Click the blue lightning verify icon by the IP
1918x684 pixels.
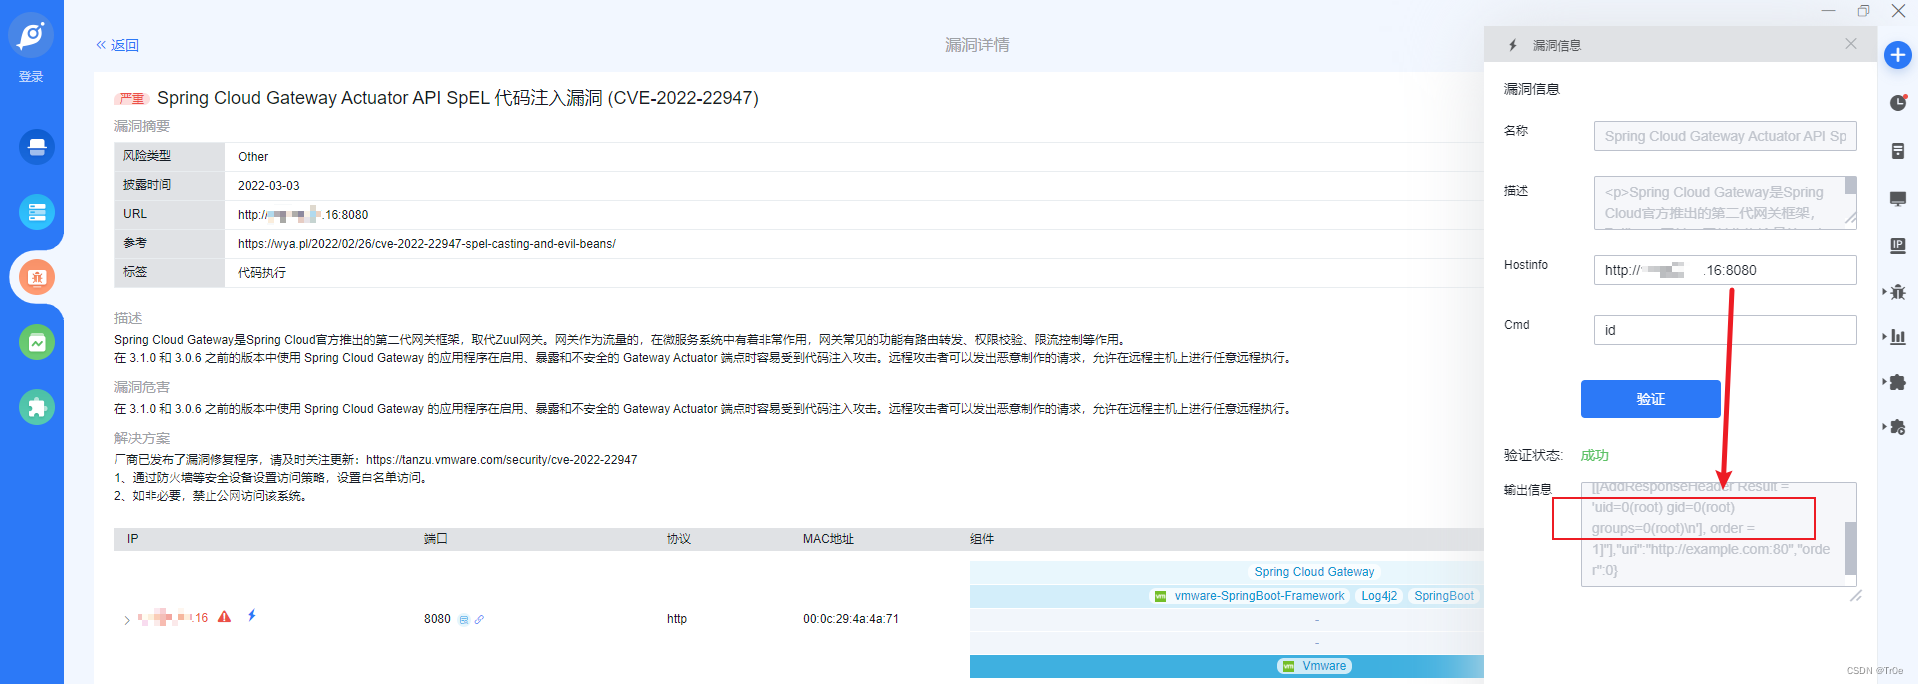tap(252, 616)
